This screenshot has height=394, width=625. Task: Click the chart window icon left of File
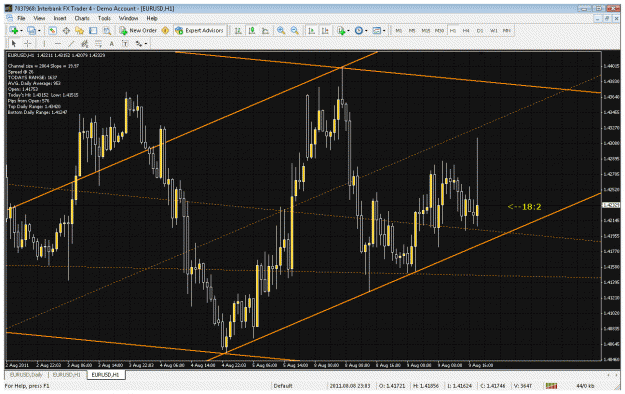coord(10,18)
